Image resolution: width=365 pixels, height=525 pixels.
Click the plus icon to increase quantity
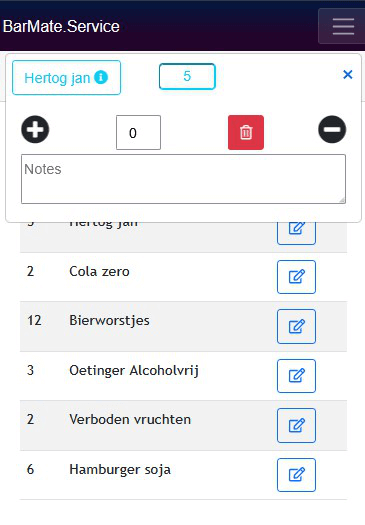click(35, 129)
